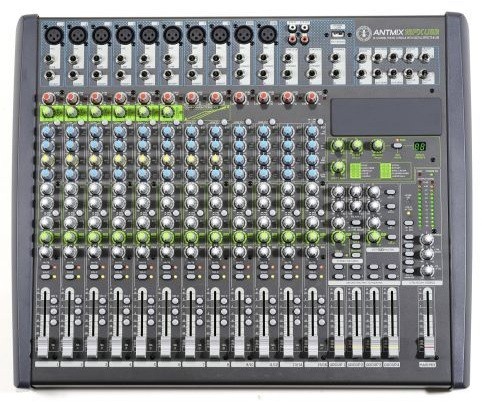Image resolution: width=482 pixels, height=403 pixels.
Task: Click channel 13/14 red gain knob
Action: click(287, 98)
